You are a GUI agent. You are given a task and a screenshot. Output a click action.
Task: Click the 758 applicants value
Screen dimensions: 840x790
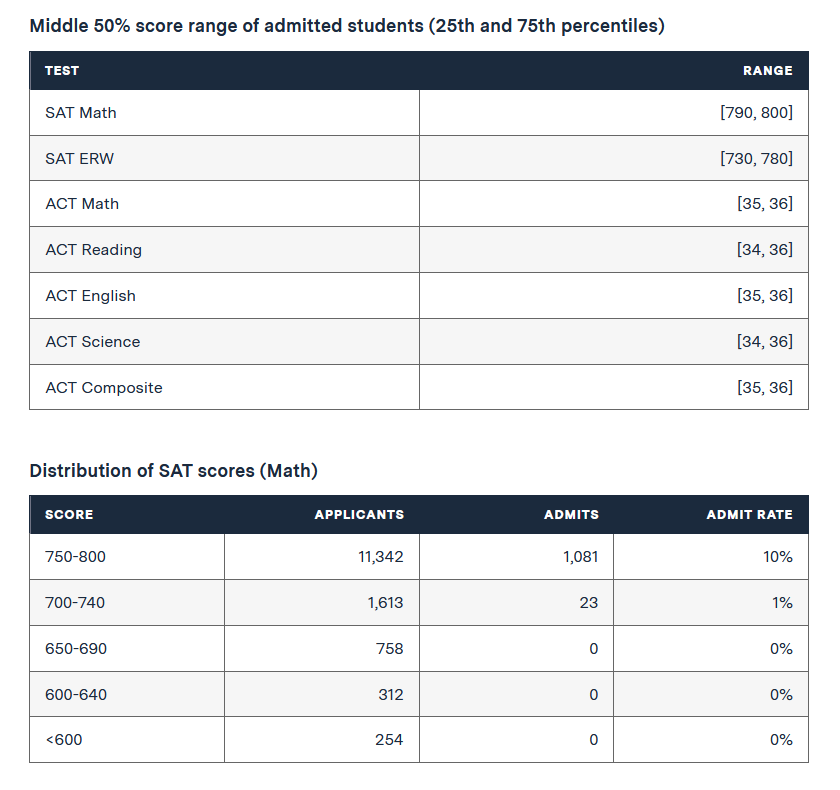click(389, 649)
